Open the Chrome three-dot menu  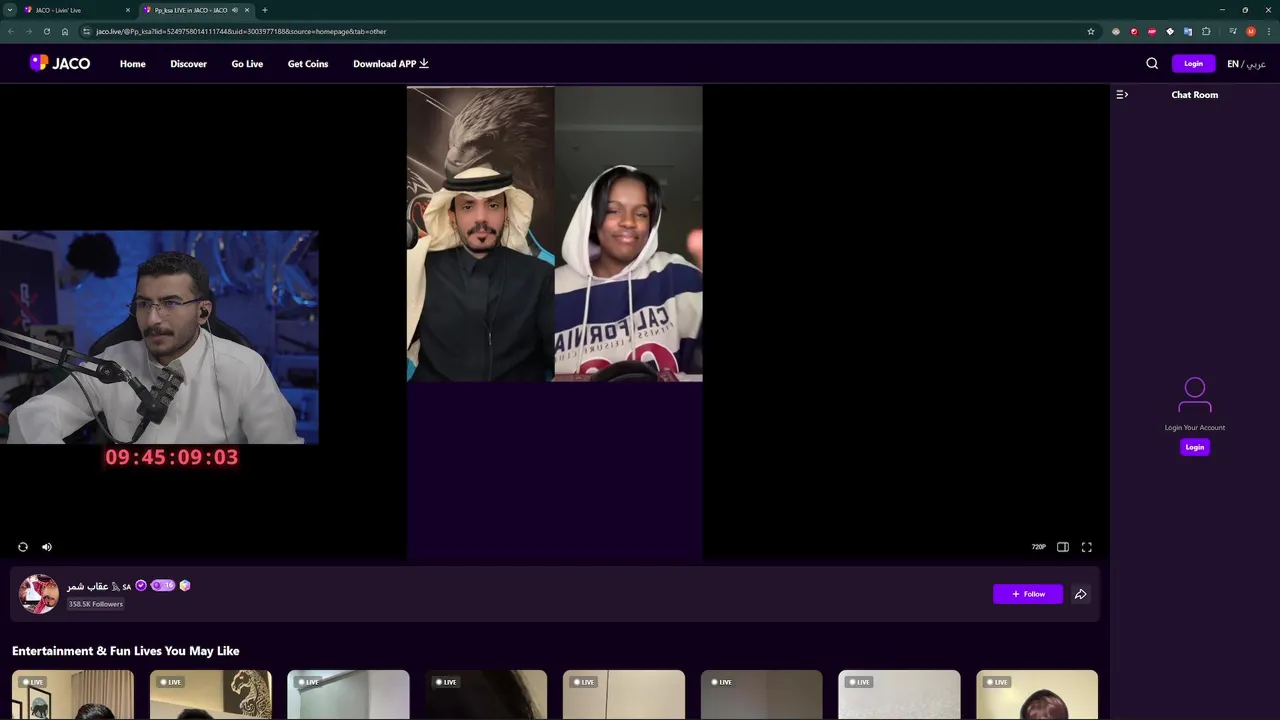pyautogui.click(x=1269, y=31)
